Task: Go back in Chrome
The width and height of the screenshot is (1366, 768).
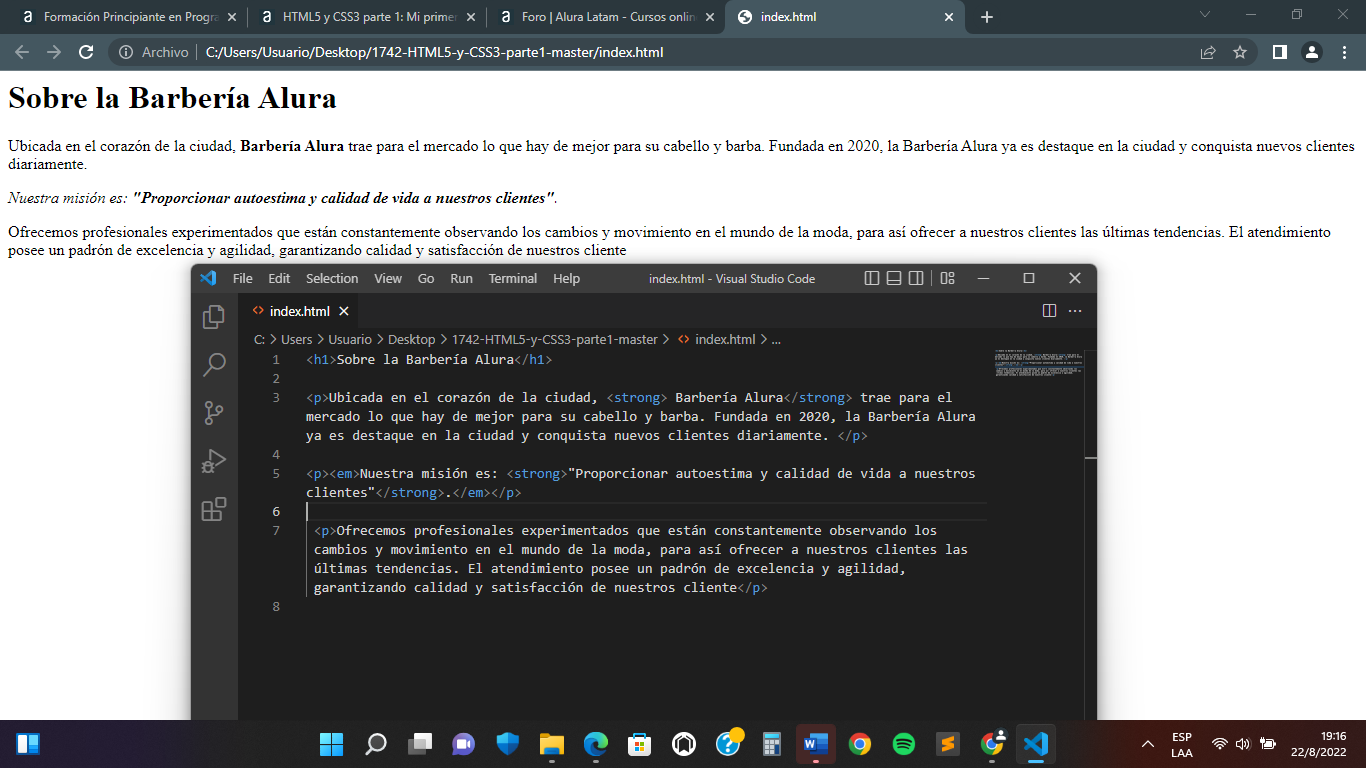Action: coord(22,52)
